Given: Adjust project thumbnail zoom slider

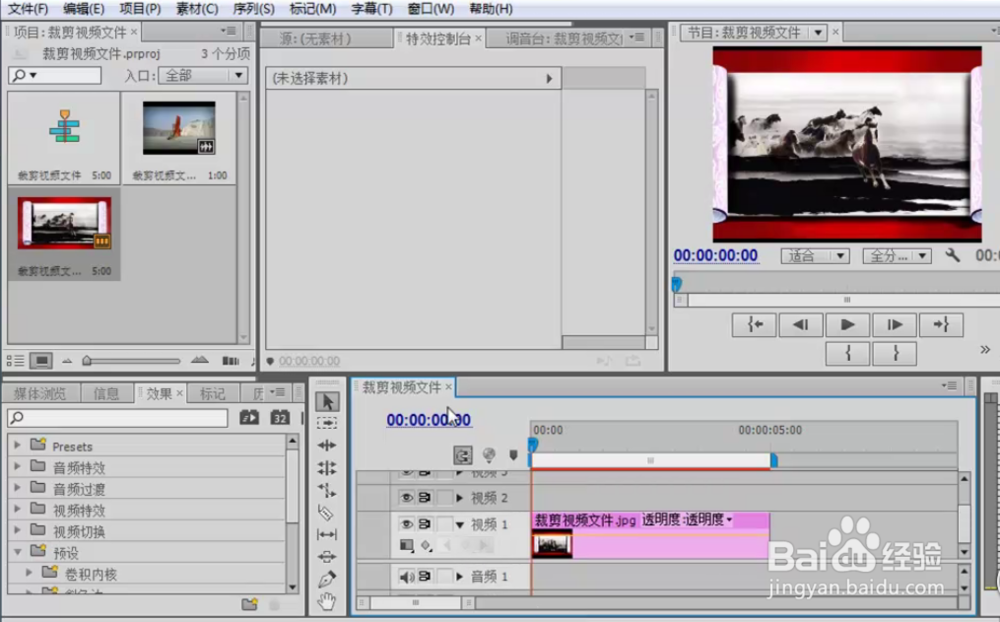Looking at the screenshot, I should pos(87,361).
